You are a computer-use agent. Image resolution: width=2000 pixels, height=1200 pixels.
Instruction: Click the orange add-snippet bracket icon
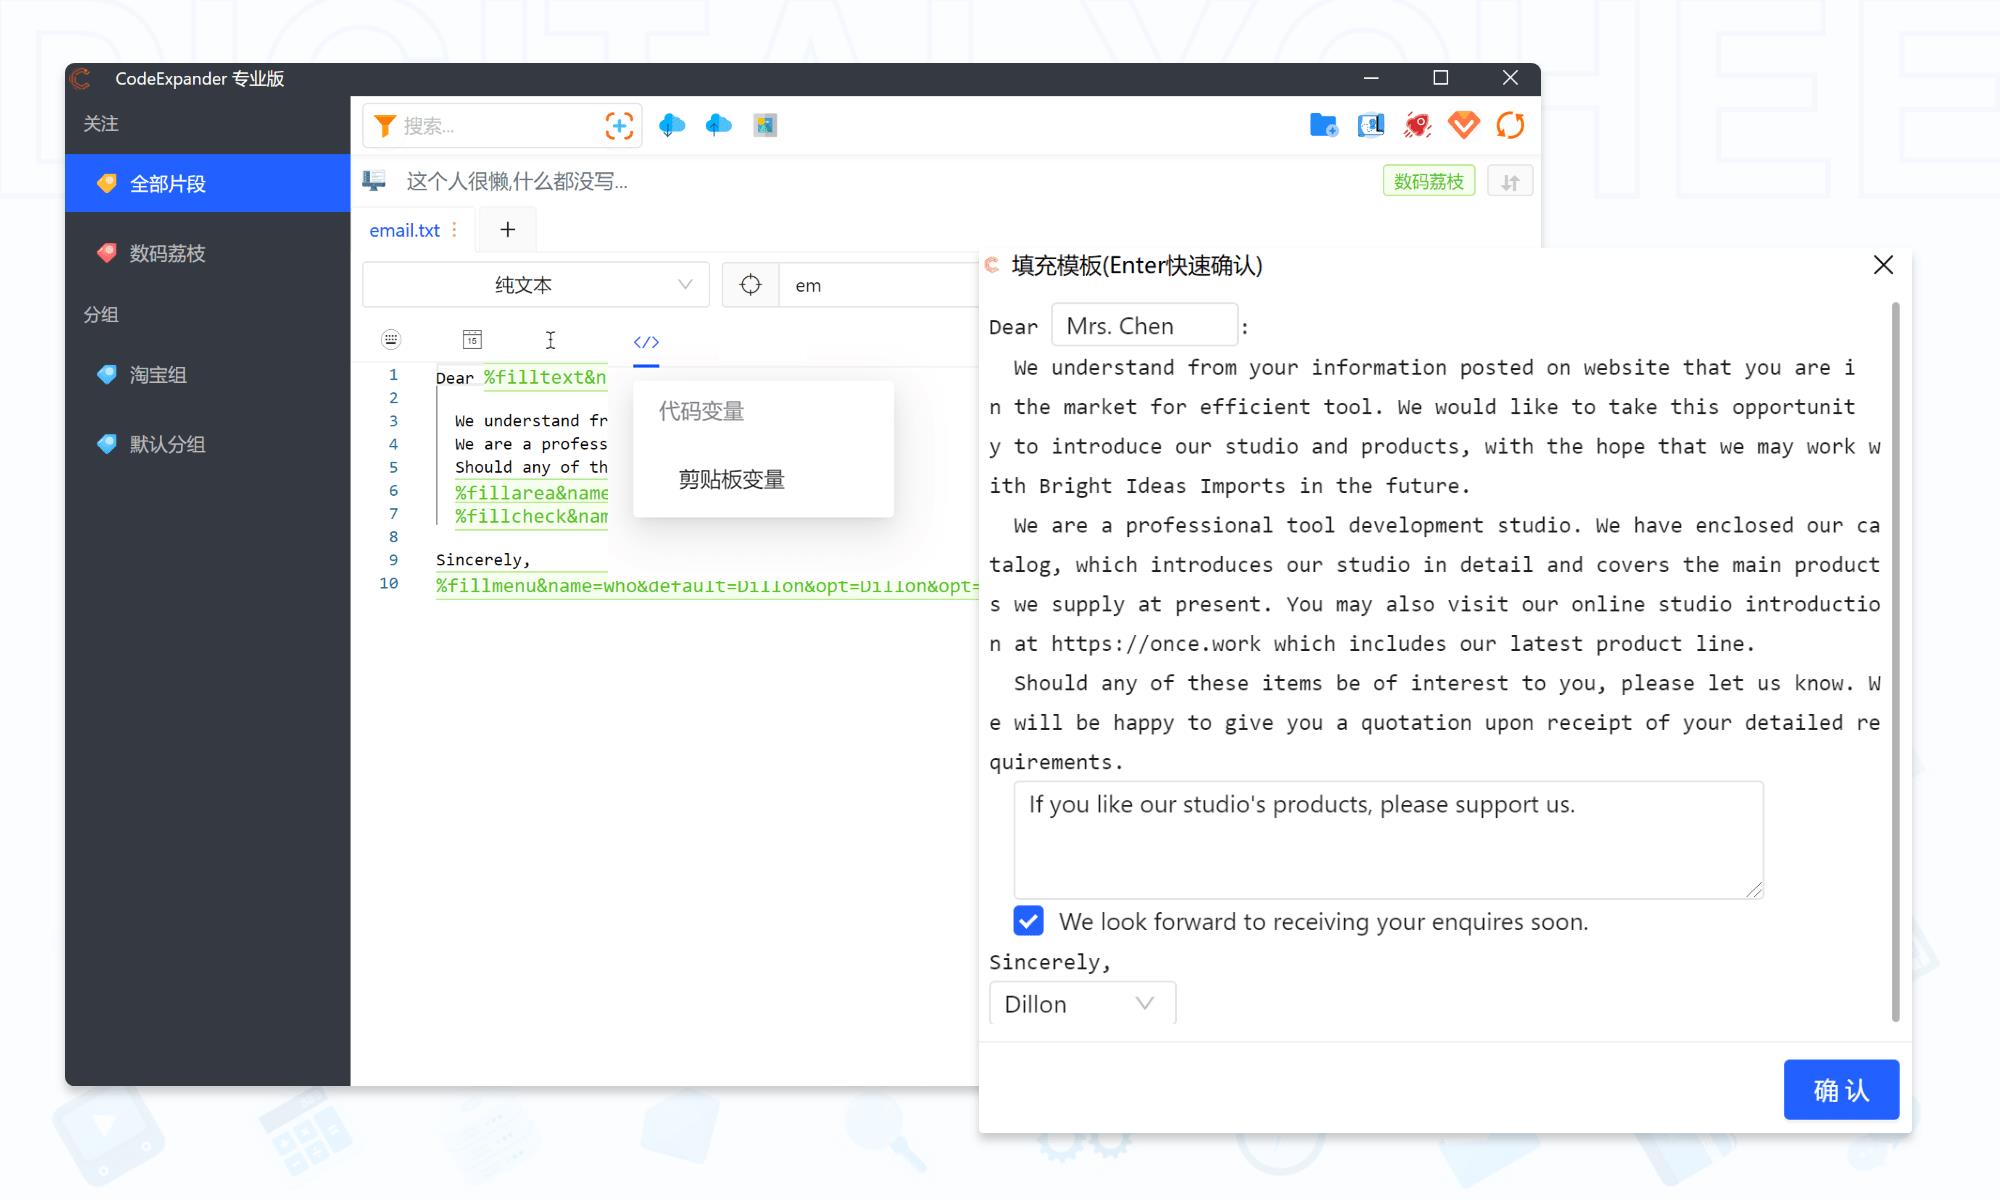click(619, 126)
